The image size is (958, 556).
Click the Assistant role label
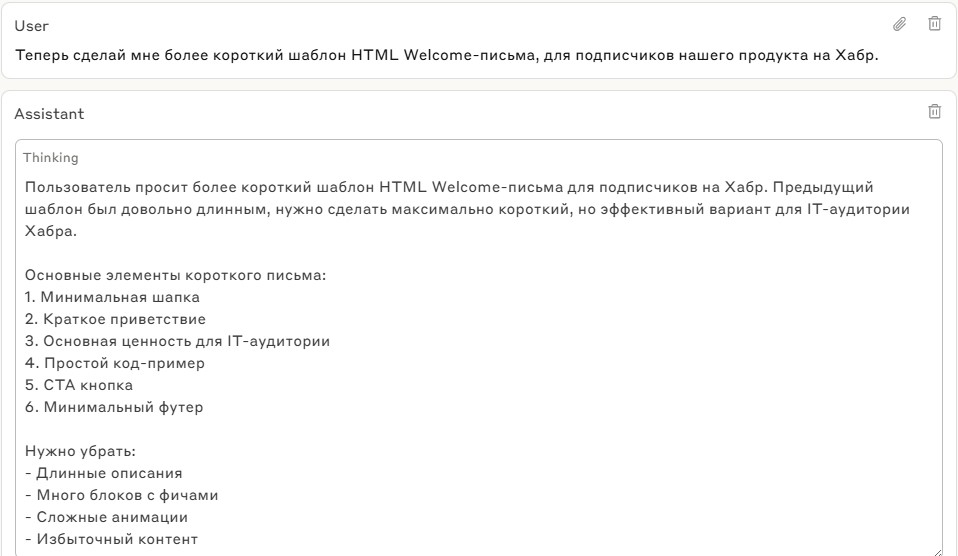49,114
